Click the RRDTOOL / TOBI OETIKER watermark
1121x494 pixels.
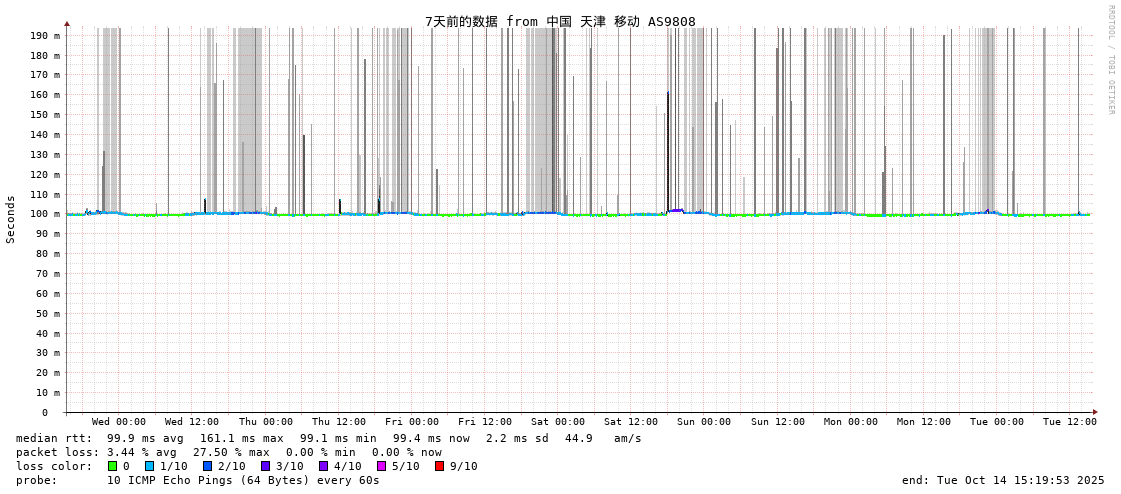pyautogui.click(x=1110, y=60)
